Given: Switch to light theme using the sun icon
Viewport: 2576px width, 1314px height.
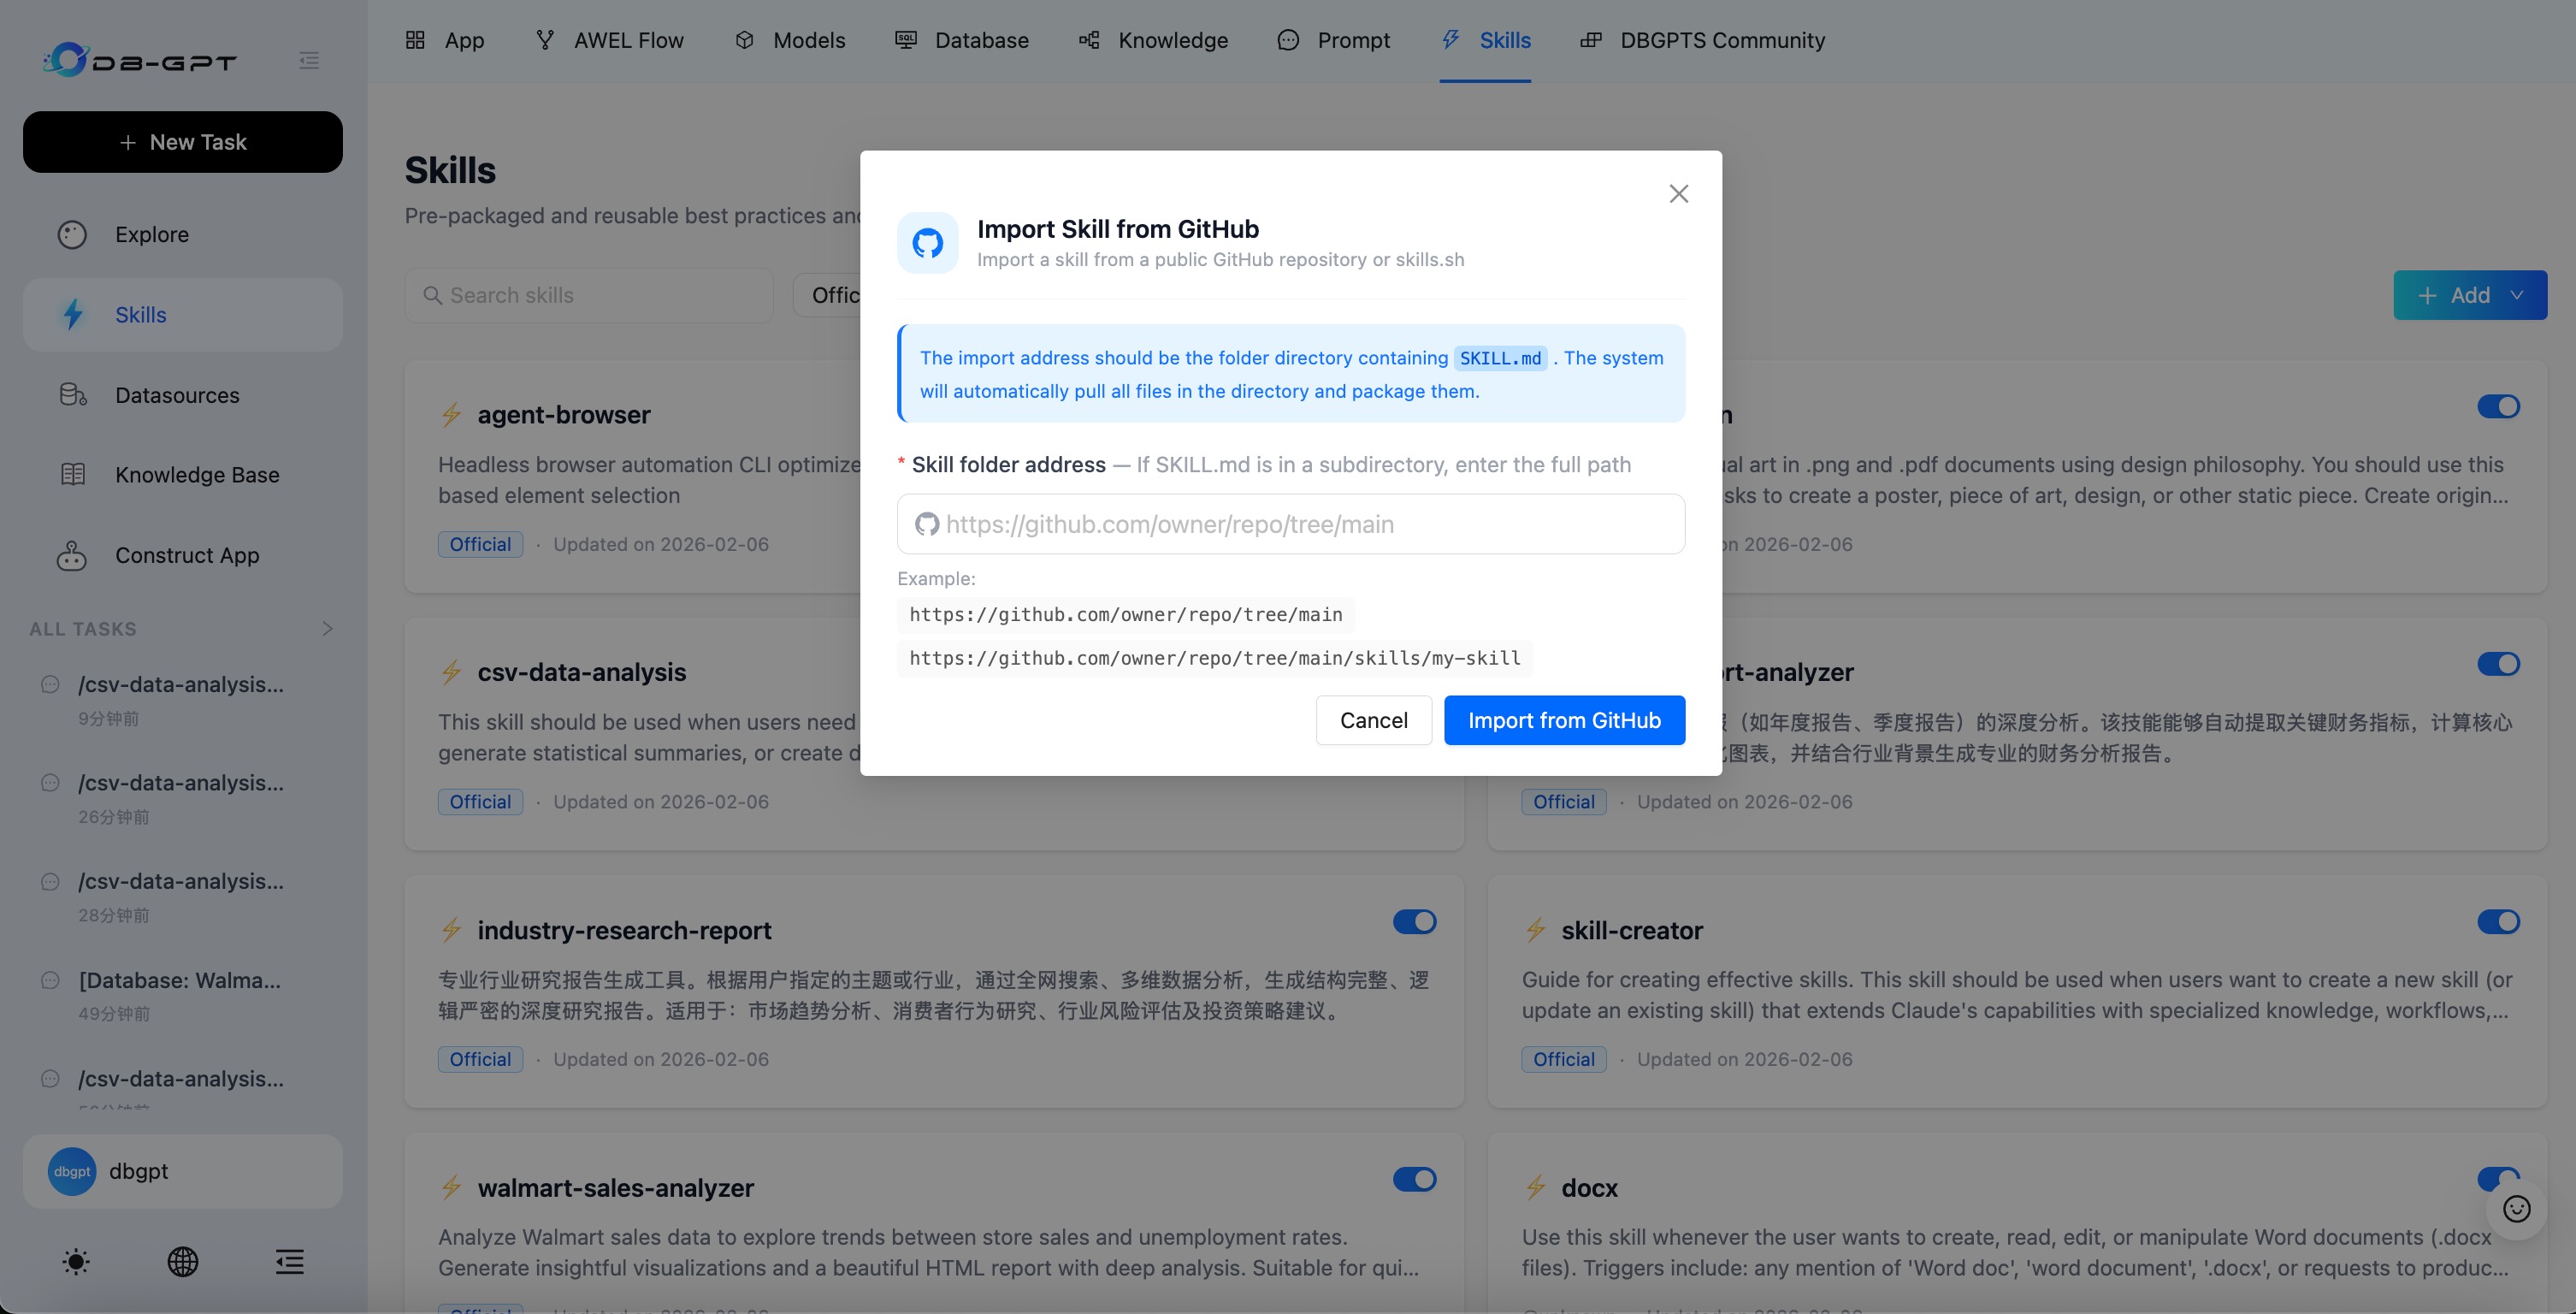Looking at the screenshot, I should point(76,1262).
